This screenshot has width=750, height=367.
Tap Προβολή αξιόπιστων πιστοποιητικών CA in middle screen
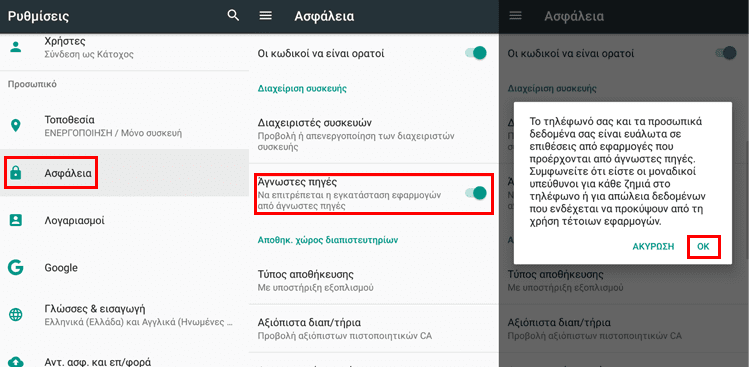coord(345,335)
